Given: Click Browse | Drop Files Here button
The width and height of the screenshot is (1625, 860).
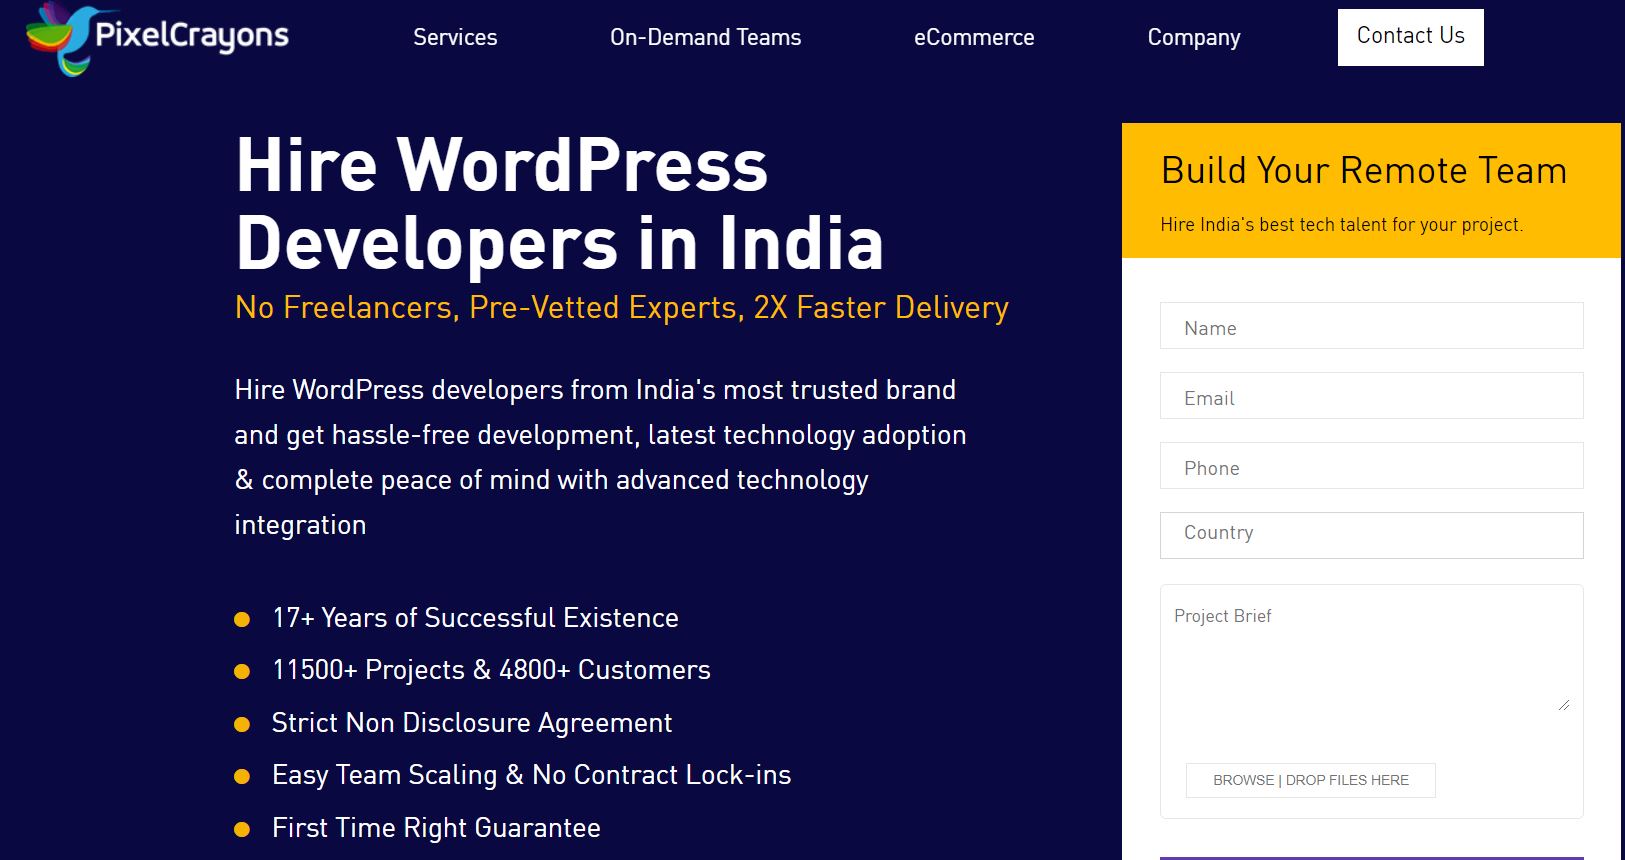Looking at the screenshot, I should [1310, 780].
